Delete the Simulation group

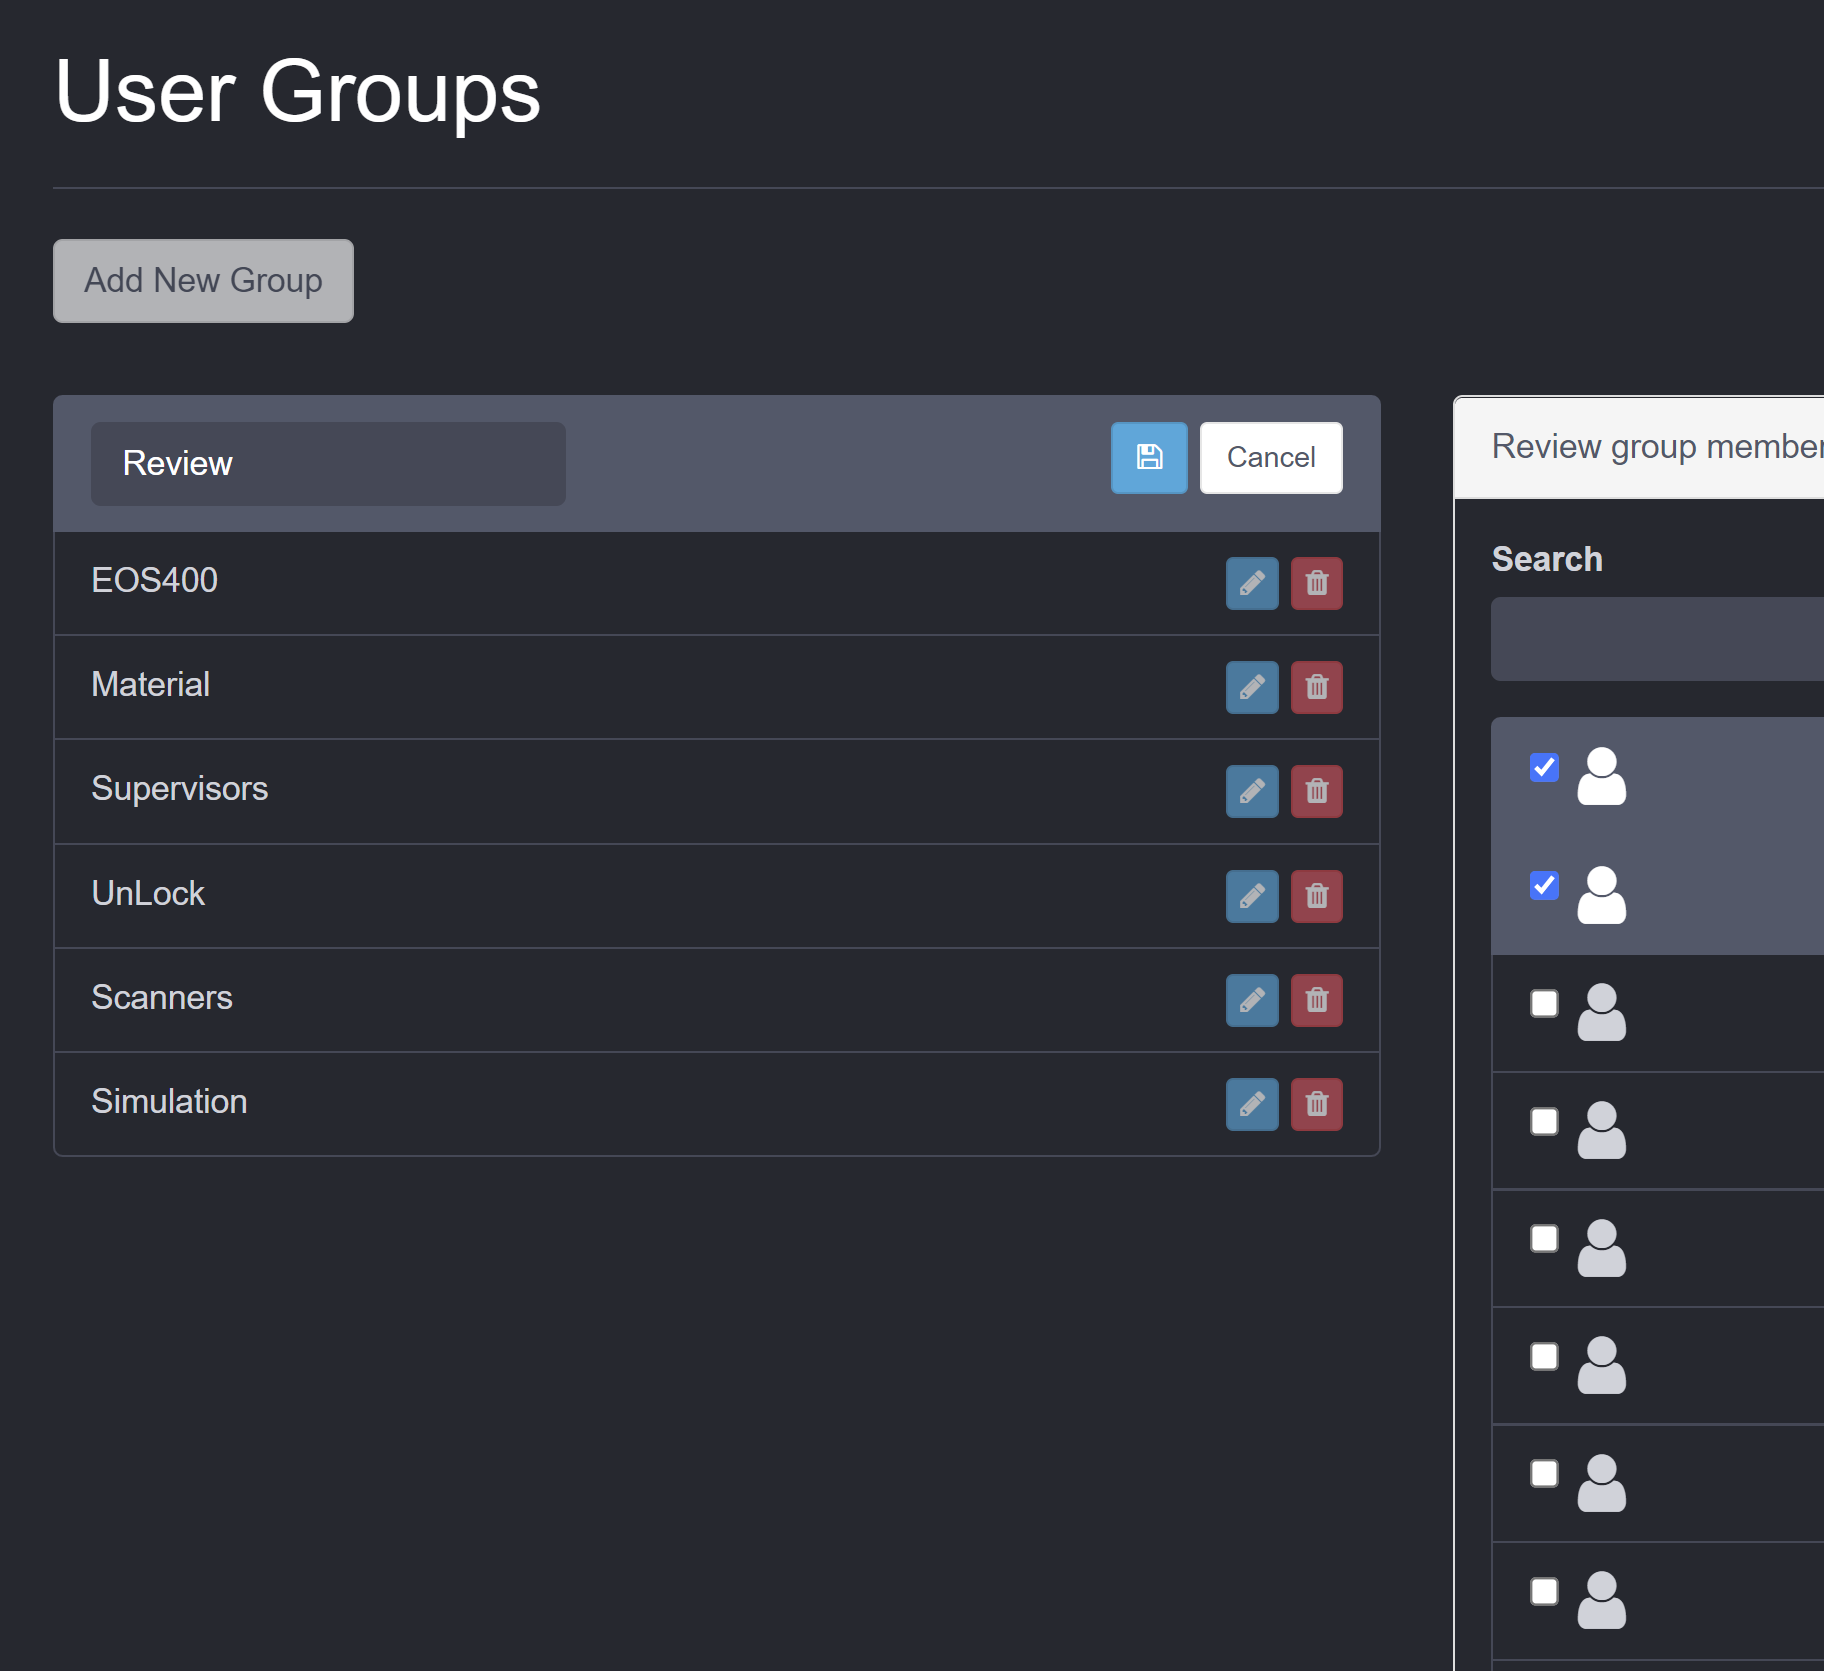pyautogui.click(x=1316, y=1104)
